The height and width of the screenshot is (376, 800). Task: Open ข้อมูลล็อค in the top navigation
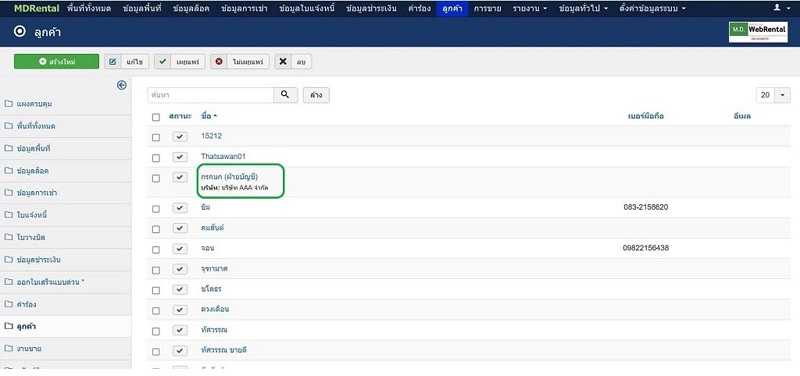pos(191,8)
